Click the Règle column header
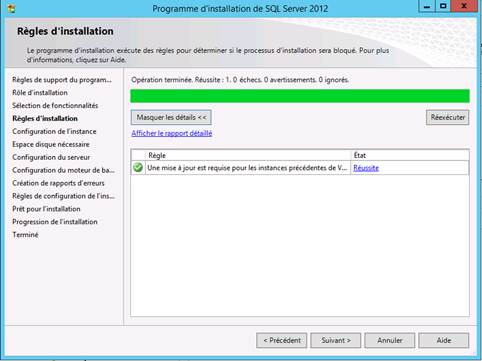 248,155
